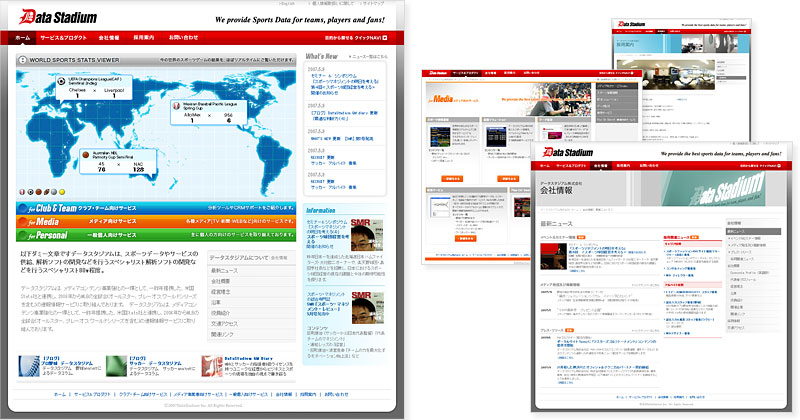Select 関連リンク in the データスタジアムについて menu

252,334
